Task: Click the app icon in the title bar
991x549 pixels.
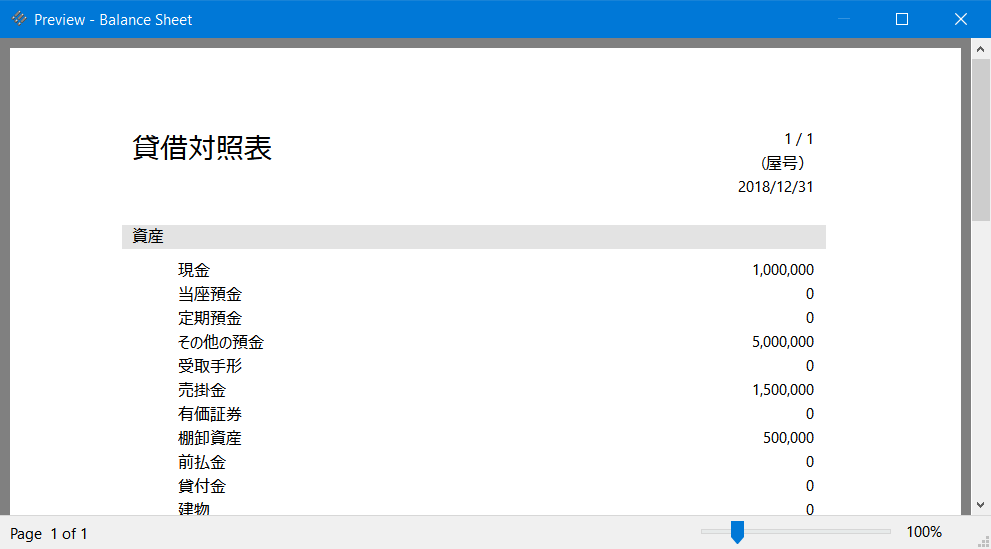Action: (x=18, y=19)
